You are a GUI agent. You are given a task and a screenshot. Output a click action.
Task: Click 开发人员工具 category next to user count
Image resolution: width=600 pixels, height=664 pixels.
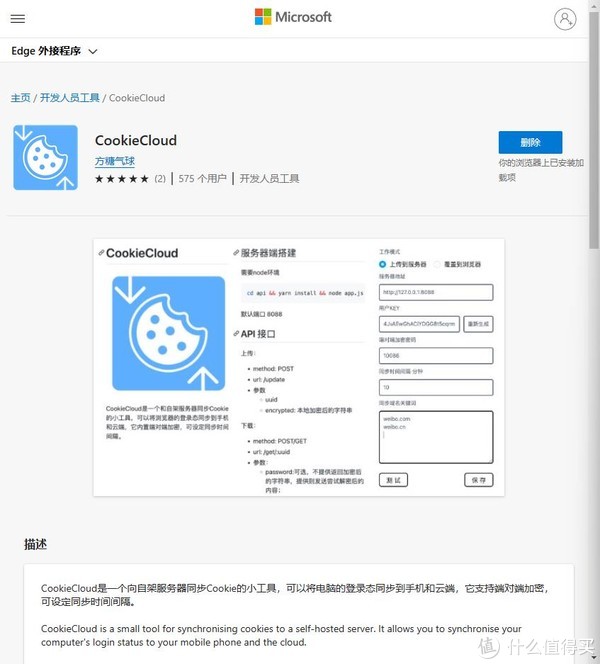[x=269, y=179]
